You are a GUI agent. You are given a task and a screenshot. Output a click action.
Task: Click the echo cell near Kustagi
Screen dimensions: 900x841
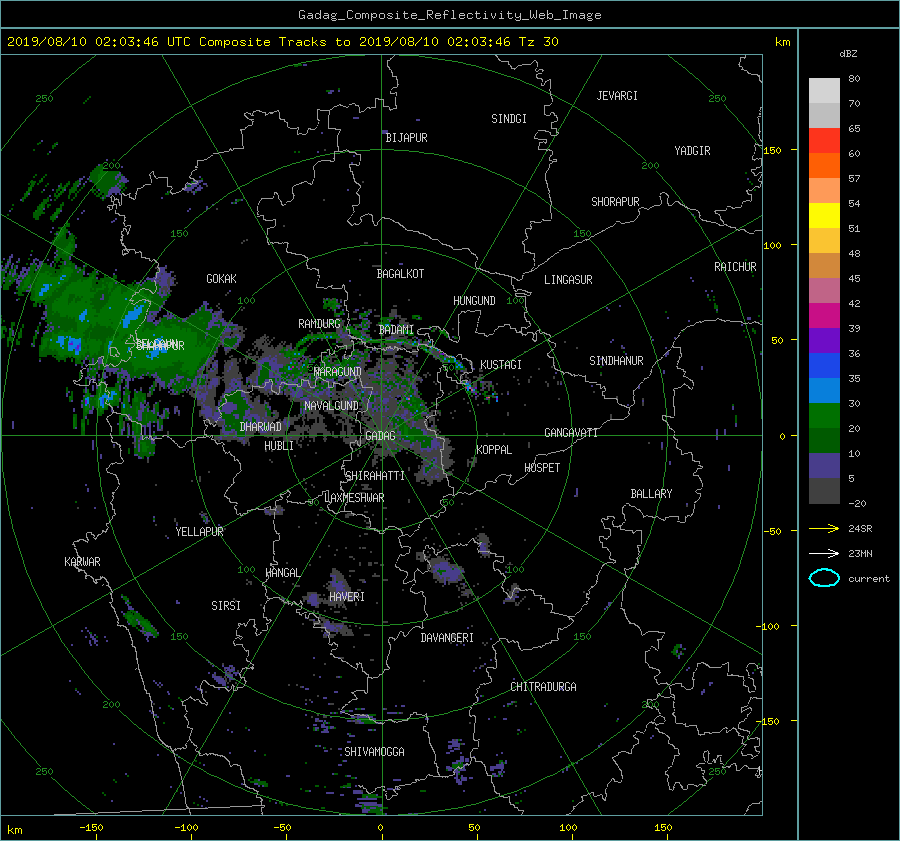(x=471, y=387)
